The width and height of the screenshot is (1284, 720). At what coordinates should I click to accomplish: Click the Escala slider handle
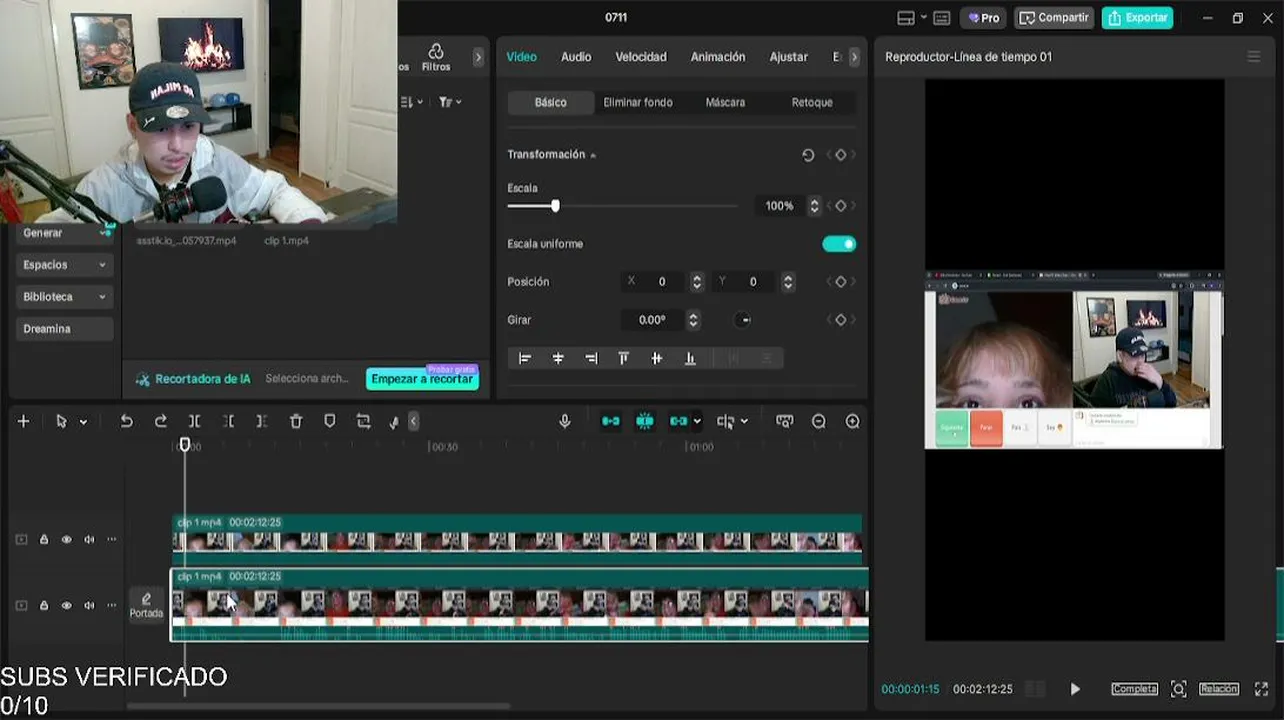555,206
